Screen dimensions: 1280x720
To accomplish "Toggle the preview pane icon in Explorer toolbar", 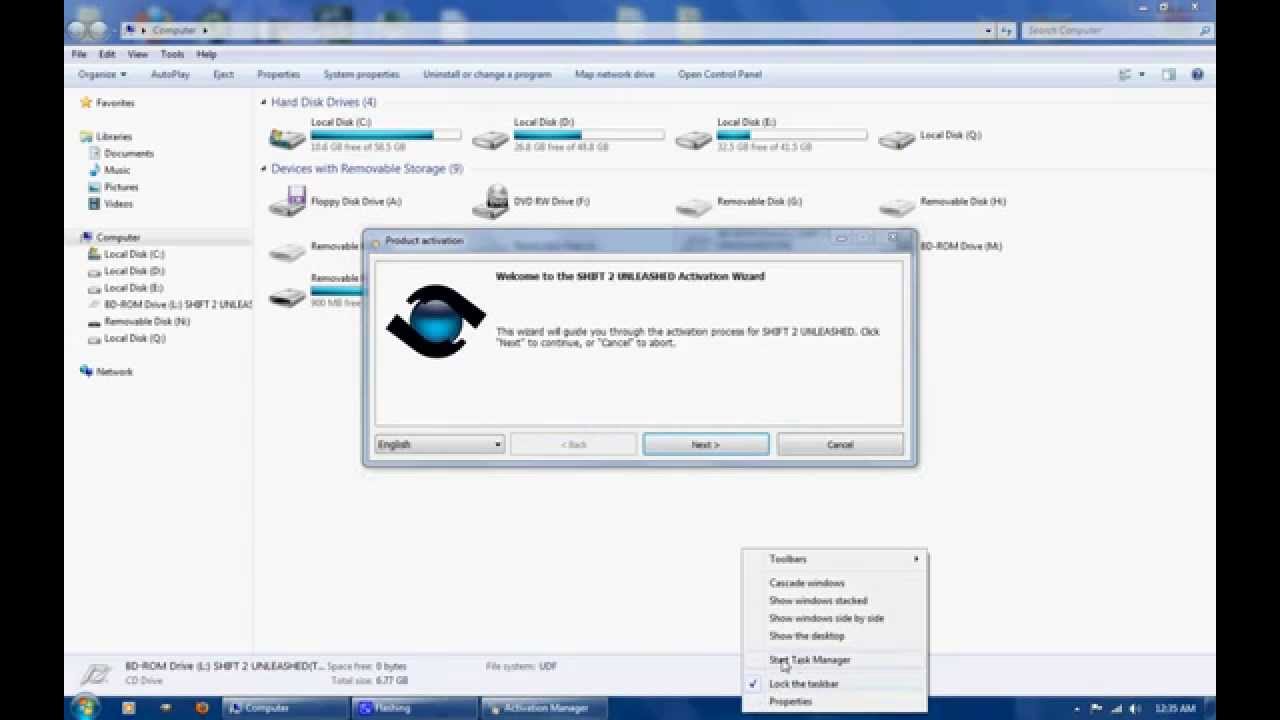I will point(1168,74).
